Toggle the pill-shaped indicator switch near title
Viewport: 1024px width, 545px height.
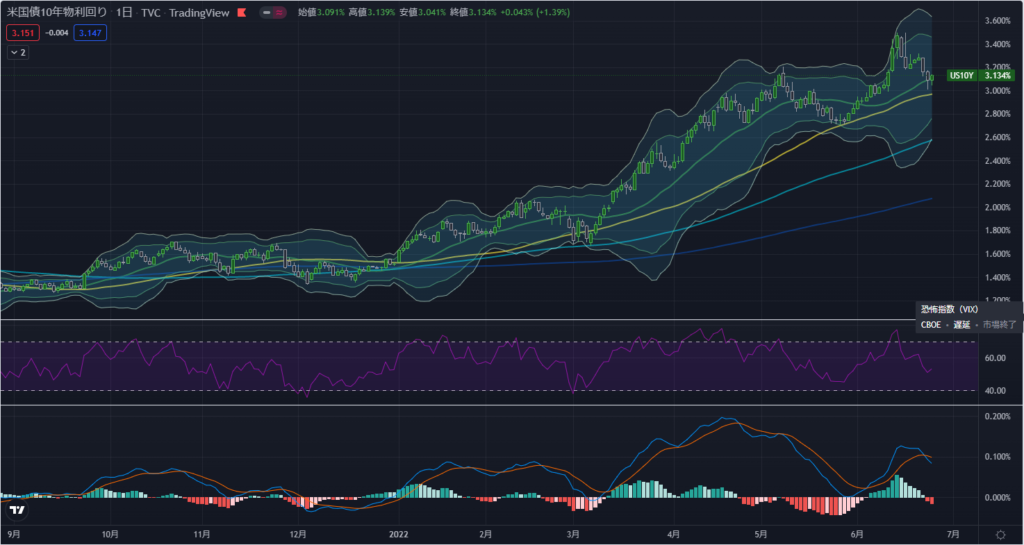272,13
